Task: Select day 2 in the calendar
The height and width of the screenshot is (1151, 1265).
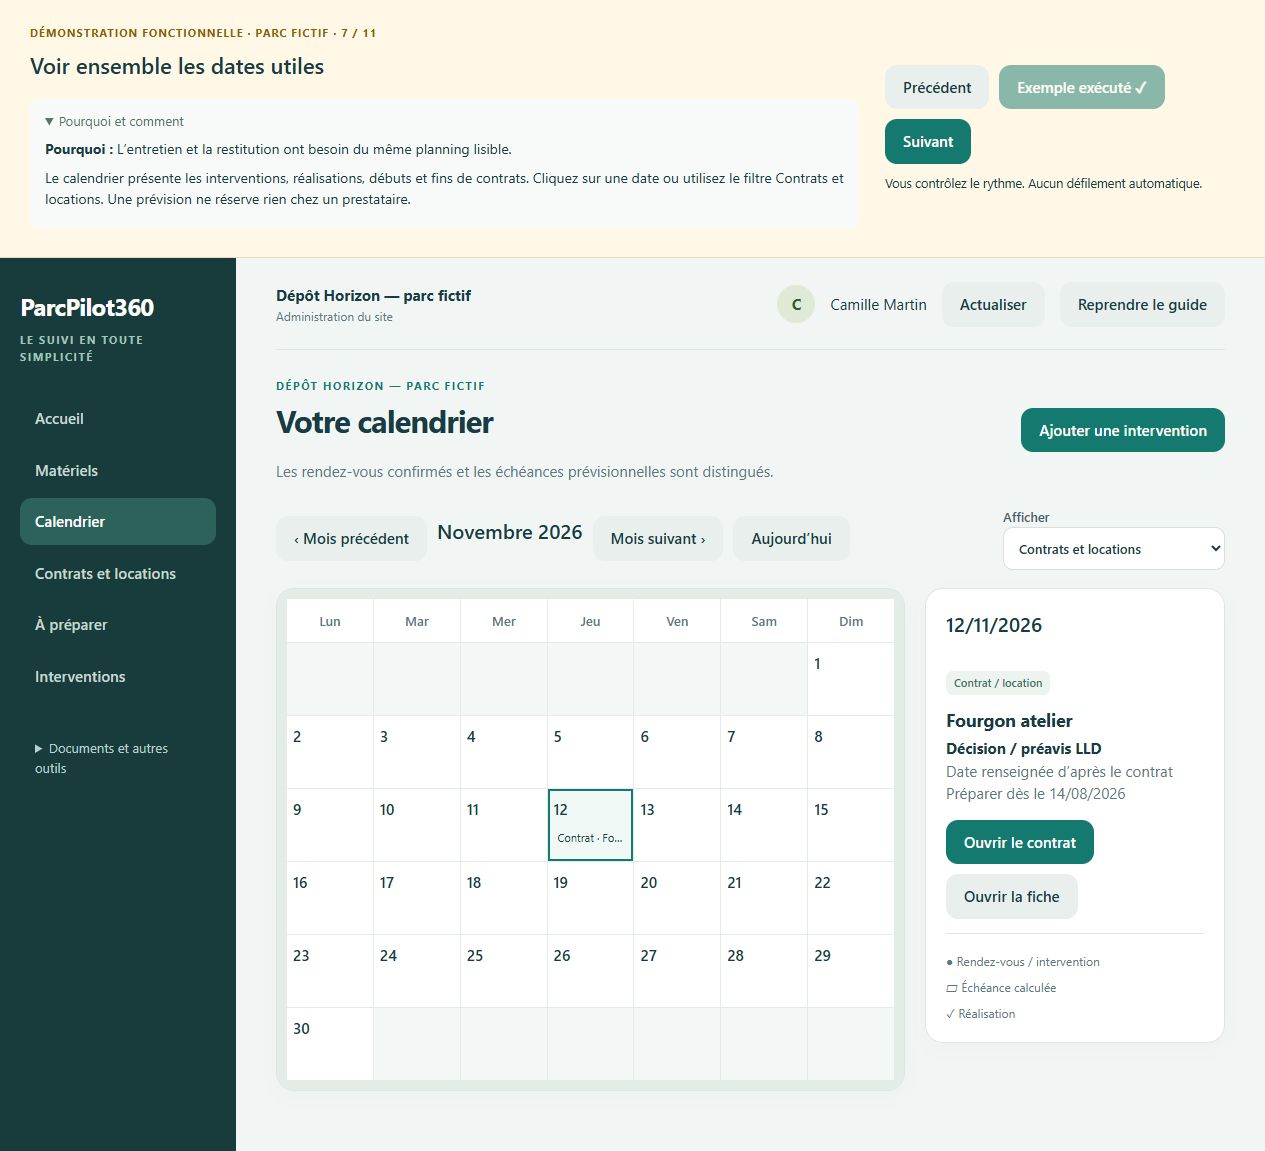Action: [x=330, y=752]
